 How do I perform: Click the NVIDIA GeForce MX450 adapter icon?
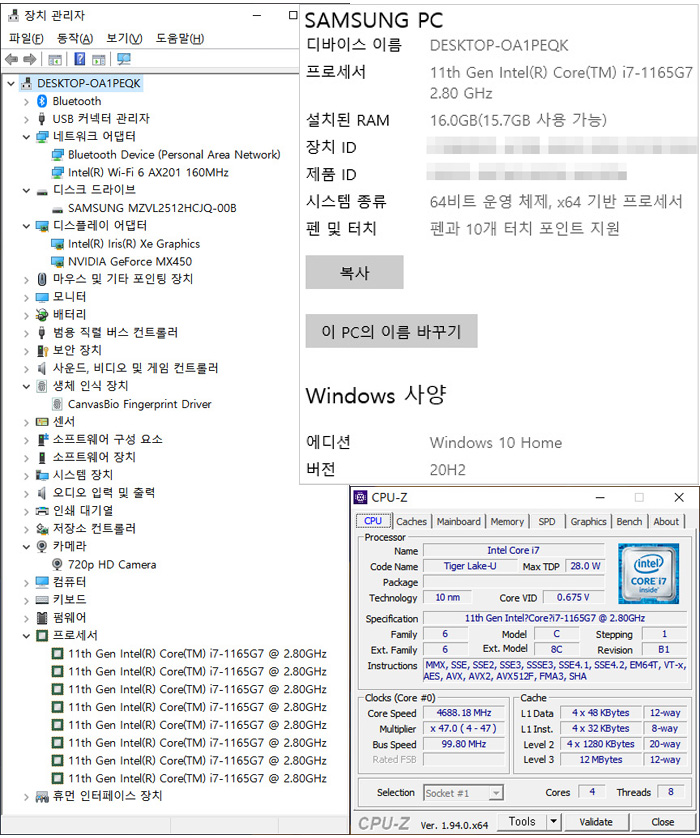pyautogui.click(x=57, y=261)
